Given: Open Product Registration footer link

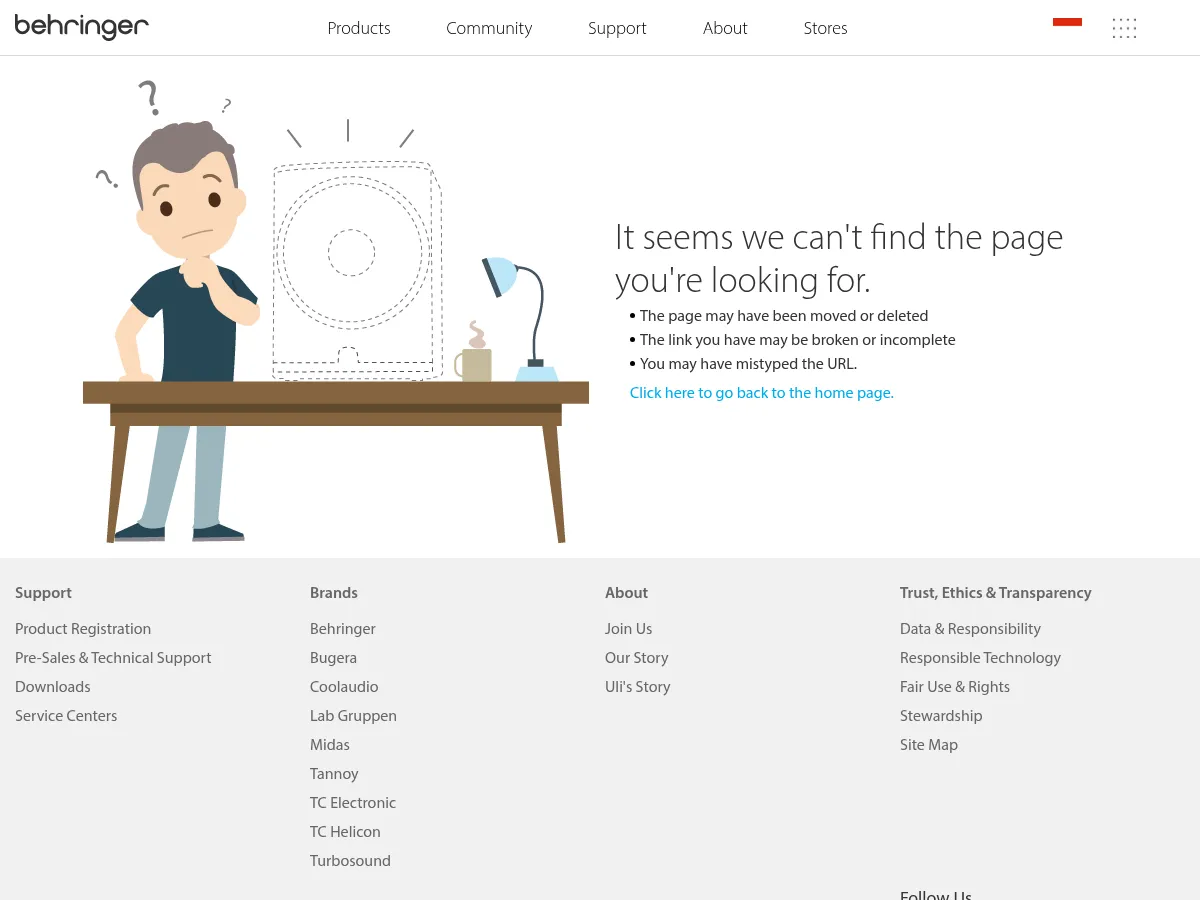Looking at the screenshot, I should (83, 629).
